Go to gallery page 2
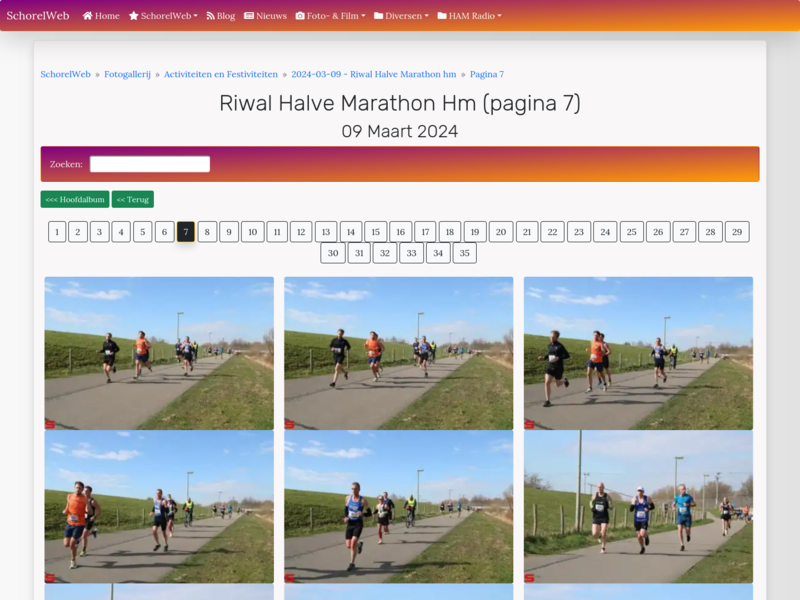 pyautogui.click(x=78, y=232)
